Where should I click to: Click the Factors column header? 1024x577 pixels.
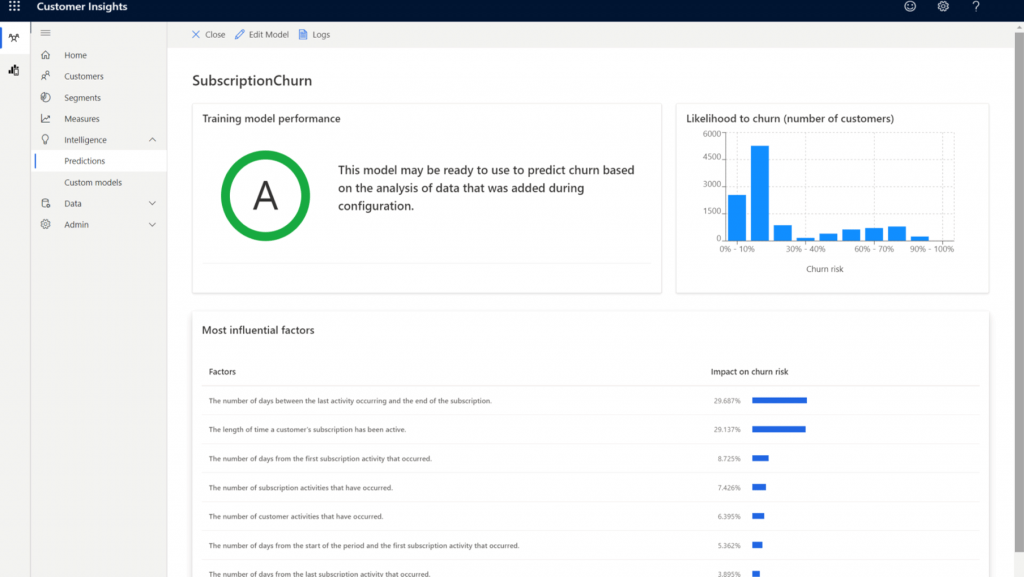222,371
